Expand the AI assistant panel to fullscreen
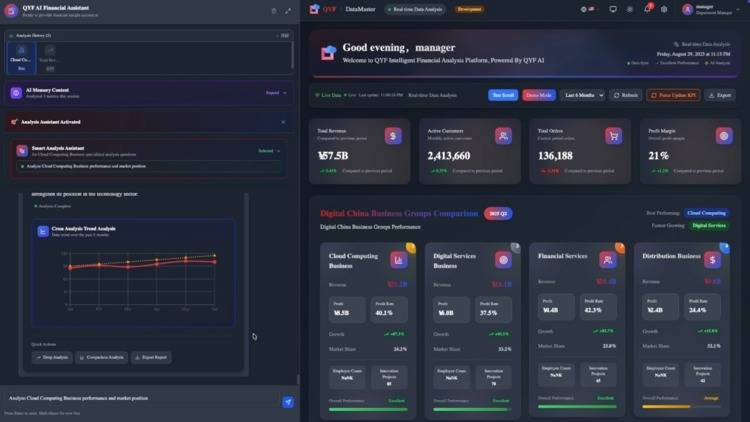 coord(288,10)
